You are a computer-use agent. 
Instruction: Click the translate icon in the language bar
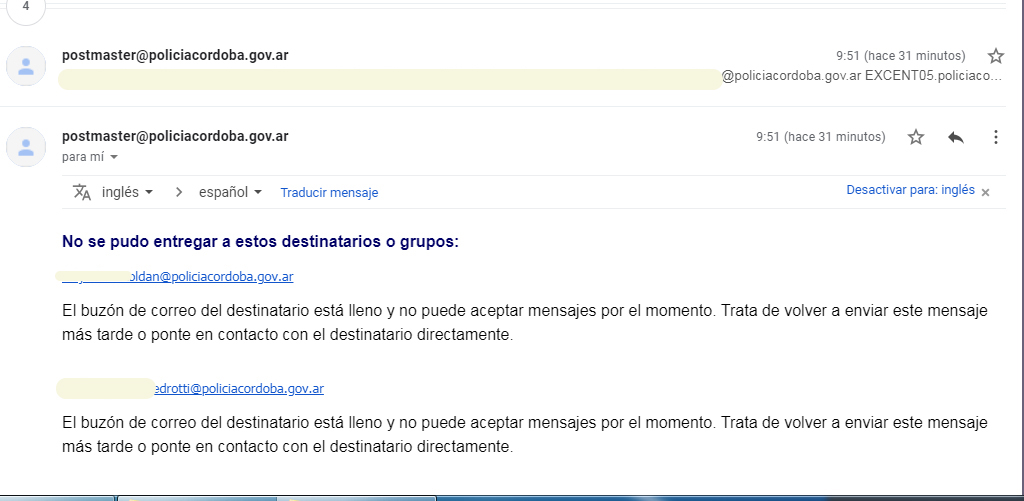tap(82, 192)
